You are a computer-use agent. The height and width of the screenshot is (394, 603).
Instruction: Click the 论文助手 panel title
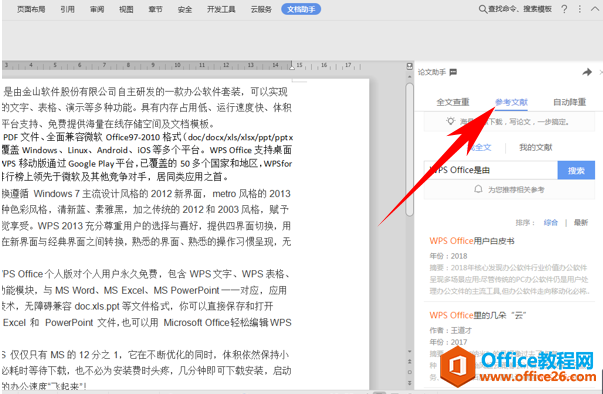pos(432,72)
